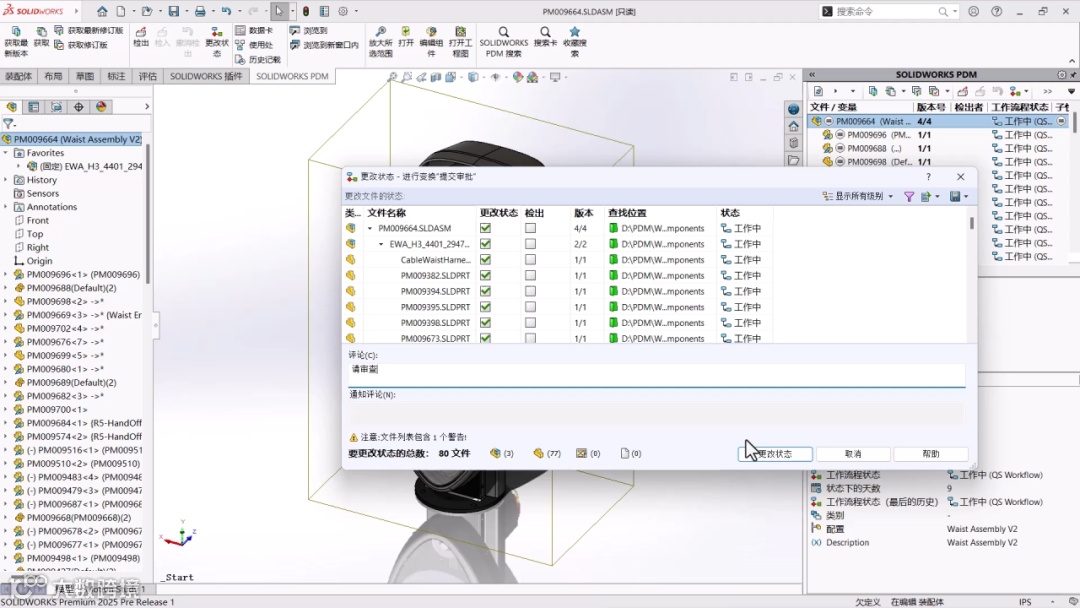Click the 帮助 button in dialog

(931, 454)
